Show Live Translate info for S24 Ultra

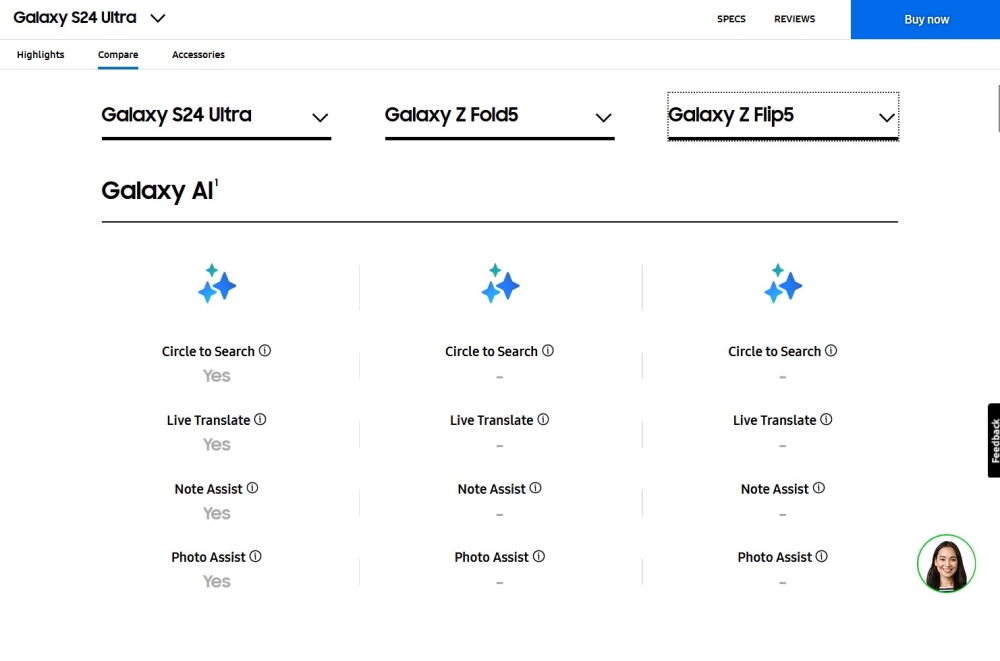pyautogui.click(x=260, y=420)
